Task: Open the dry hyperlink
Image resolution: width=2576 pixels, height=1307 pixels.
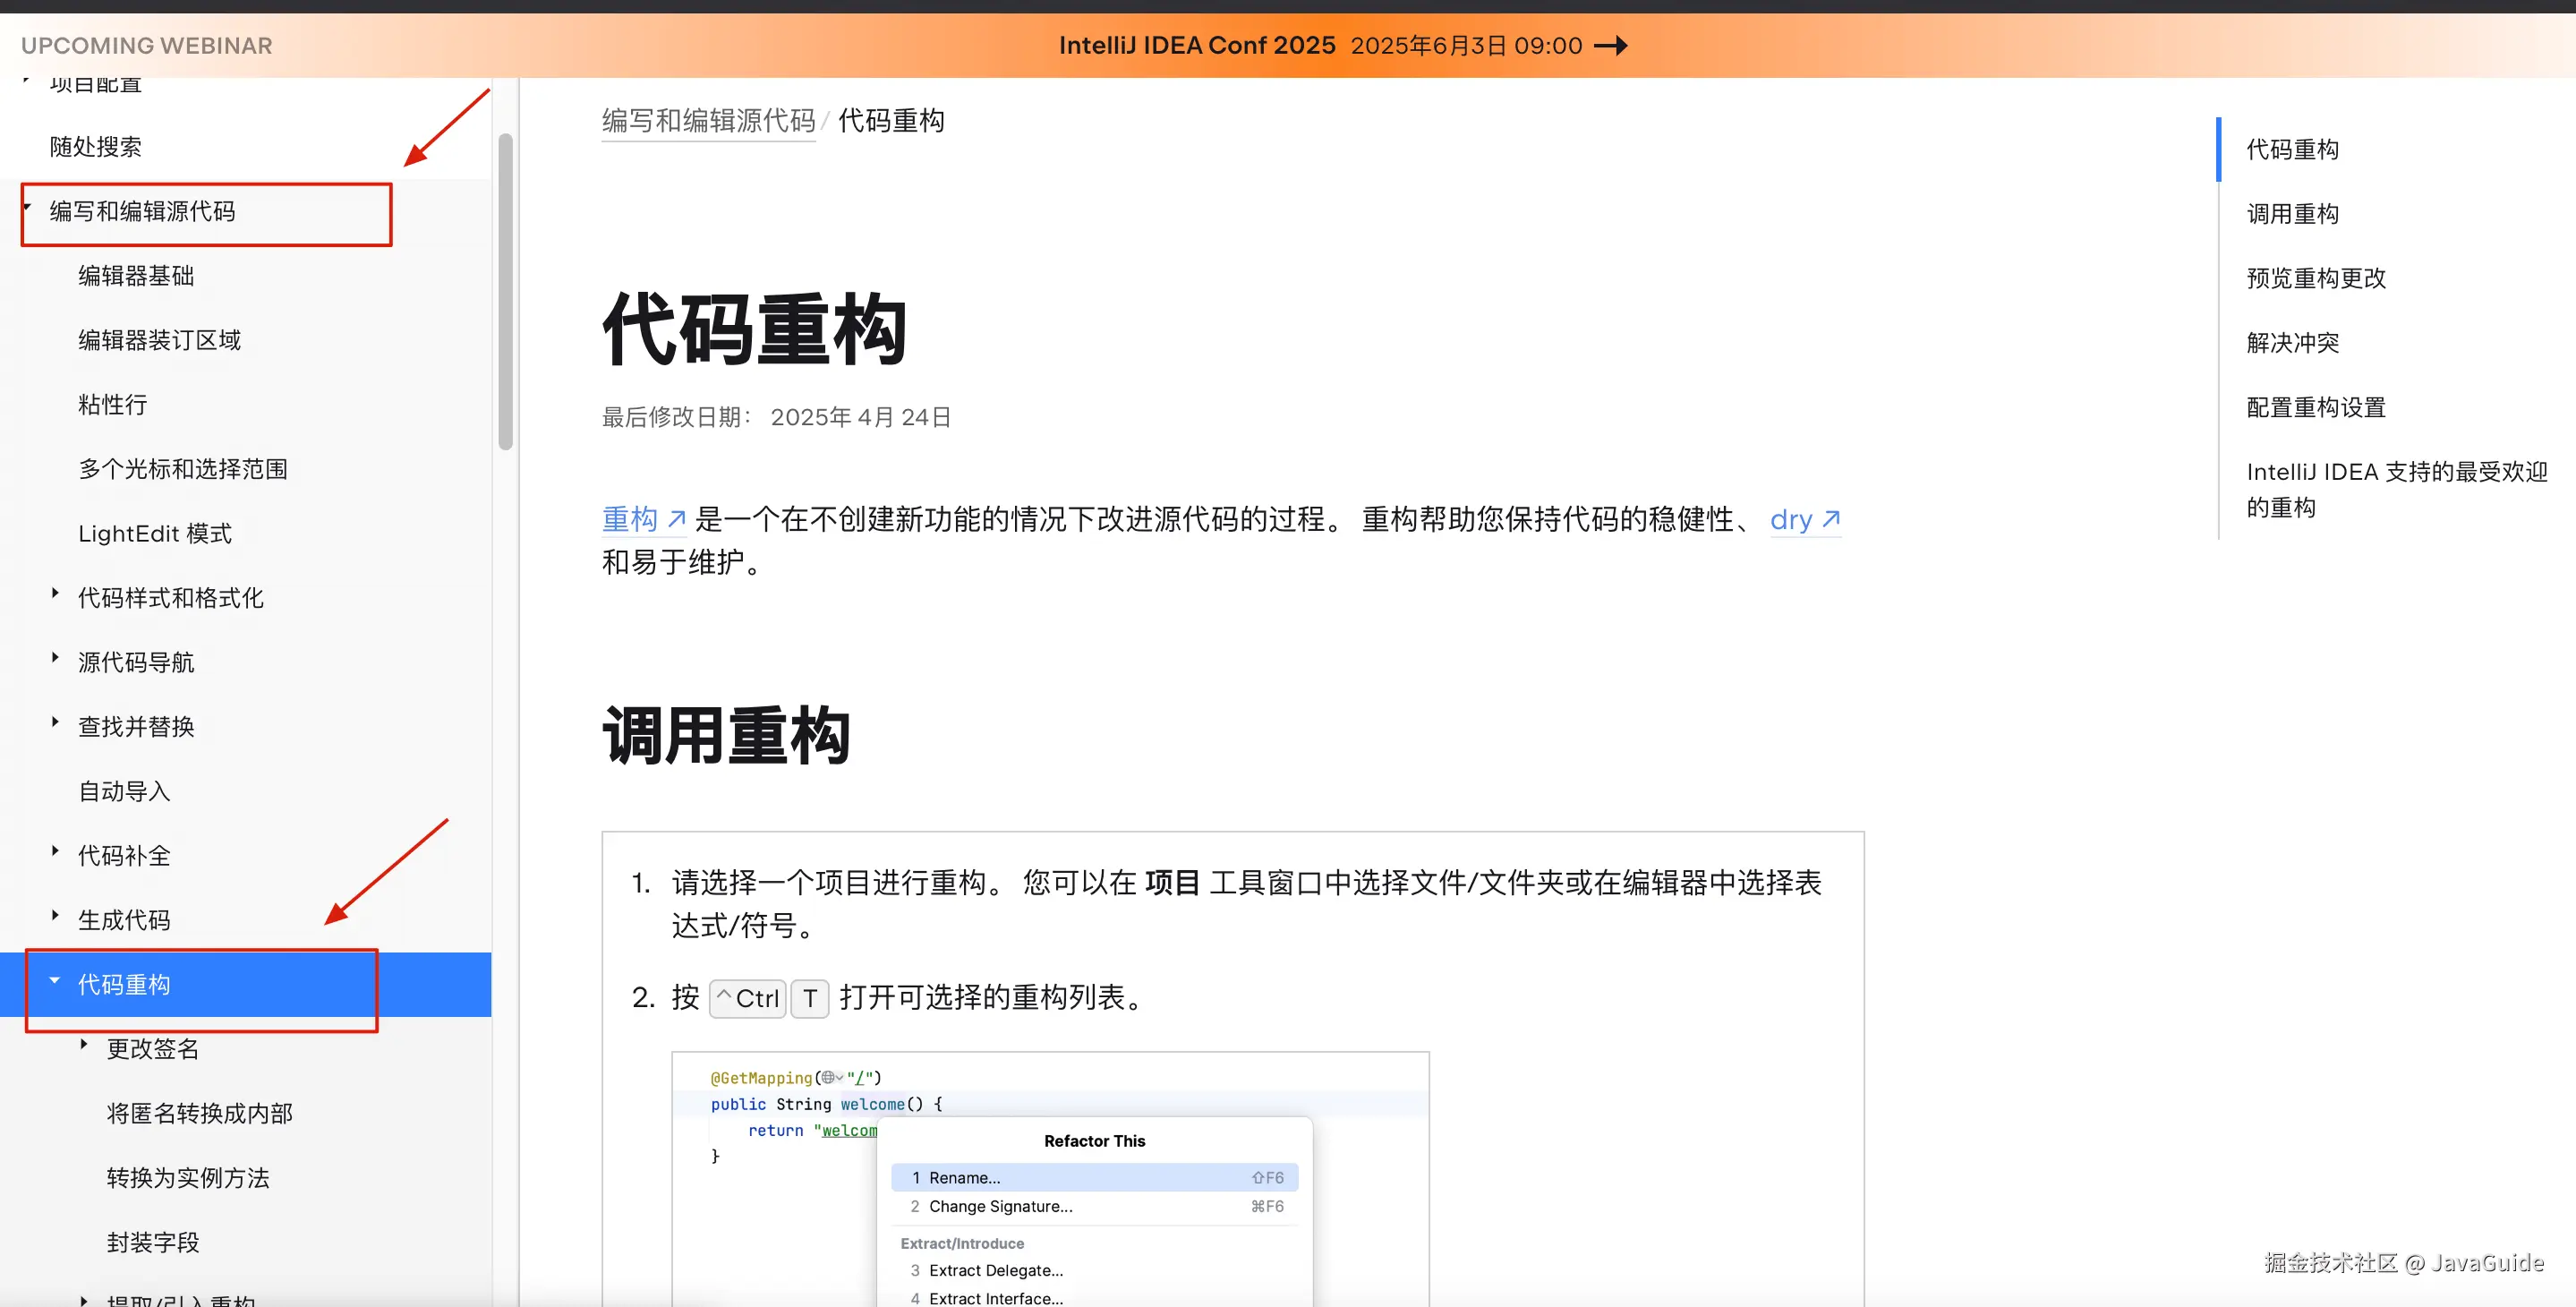Action: pyautogui.click(x=1793, y=519)
